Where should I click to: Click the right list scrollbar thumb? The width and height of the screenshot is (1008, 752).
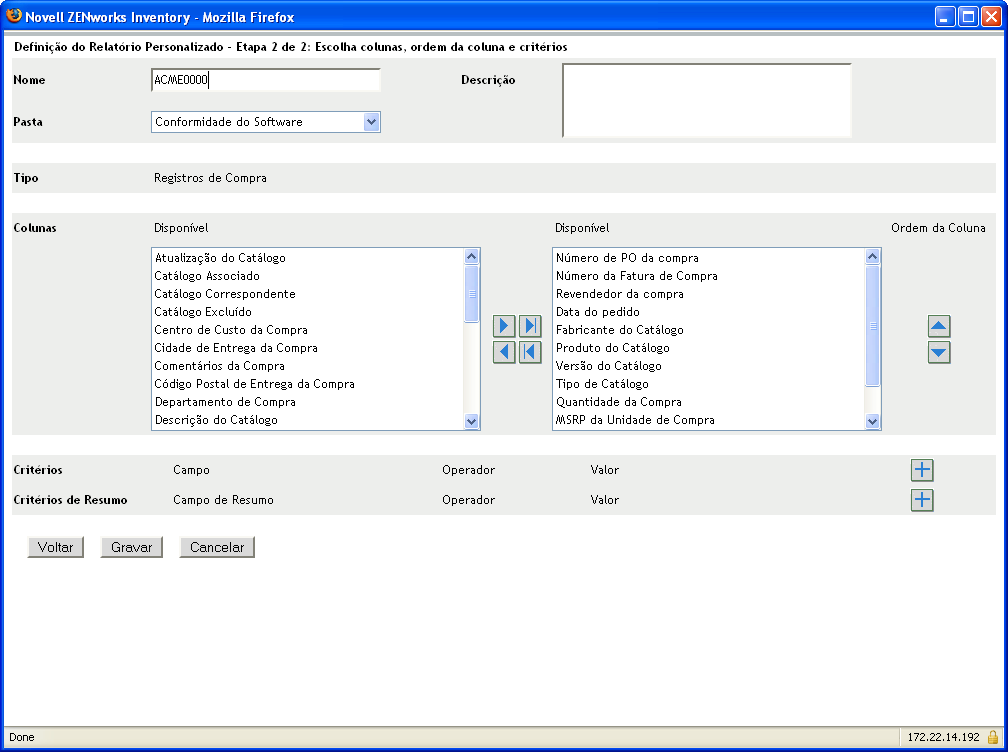(872, 325)
